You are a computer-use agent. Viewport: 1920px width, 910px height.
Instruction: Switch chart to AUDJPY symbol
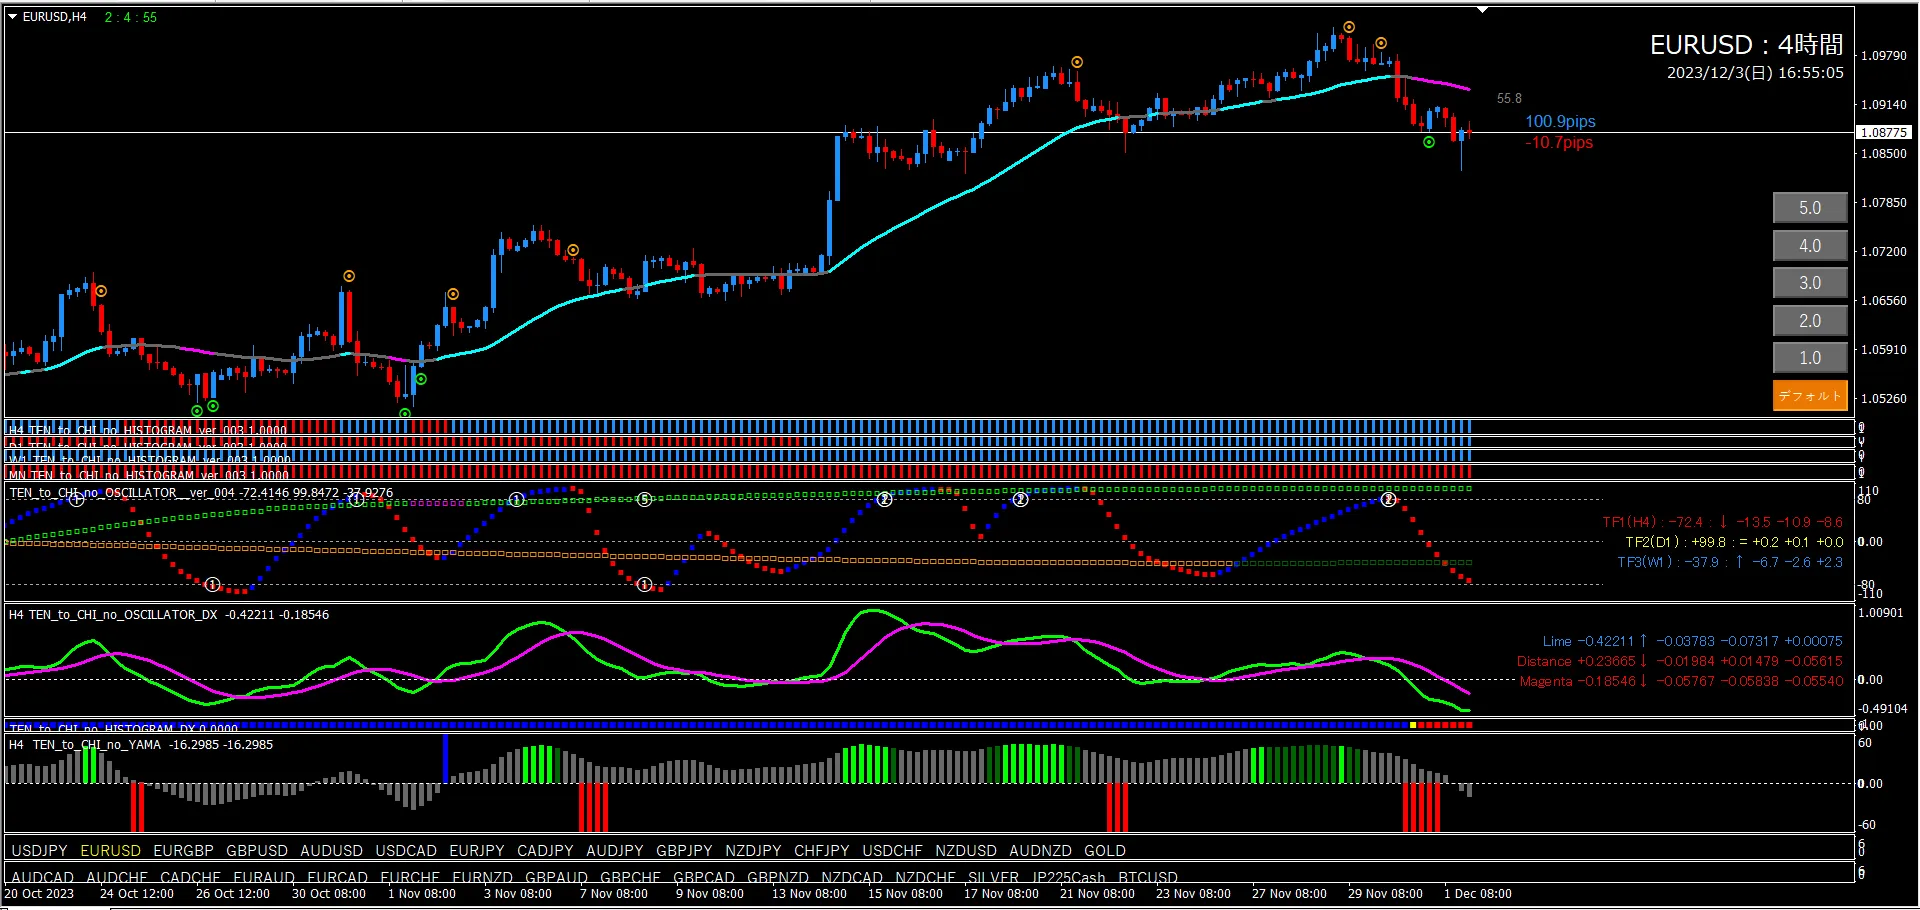pos(615,851)
